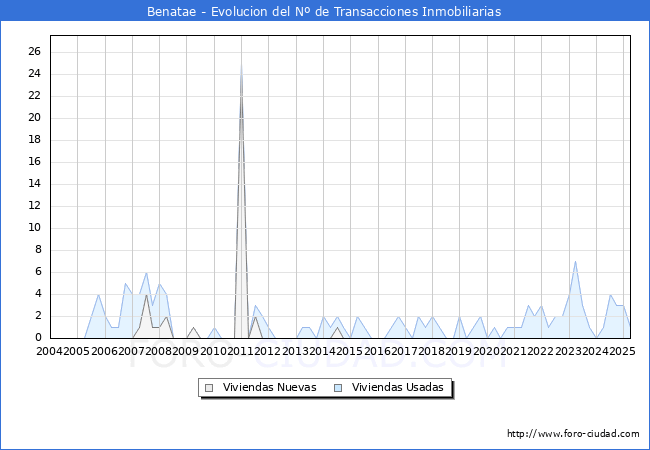Click the y-axis label 14
Image resolution: width=650 pixels, height=450 pixels.
click(x=35, y=183)
